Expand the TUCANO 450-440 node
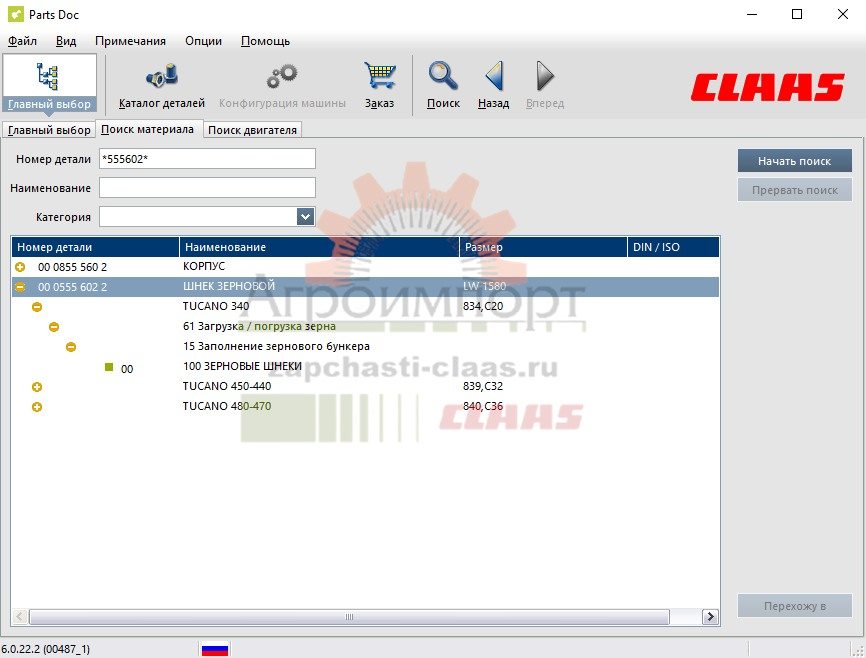The image size is (866, 658). coord(37,387)
